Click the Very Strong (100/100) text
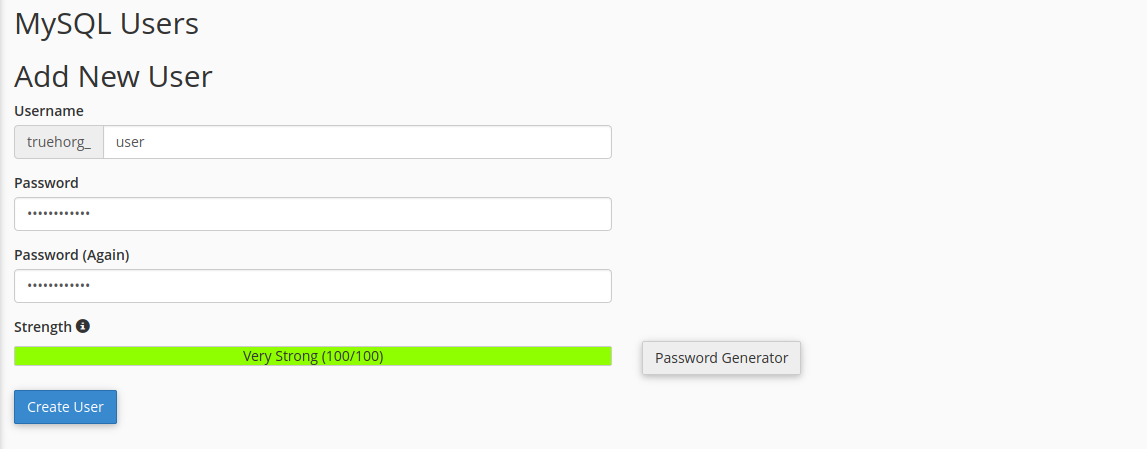 (x=313, y=357)
